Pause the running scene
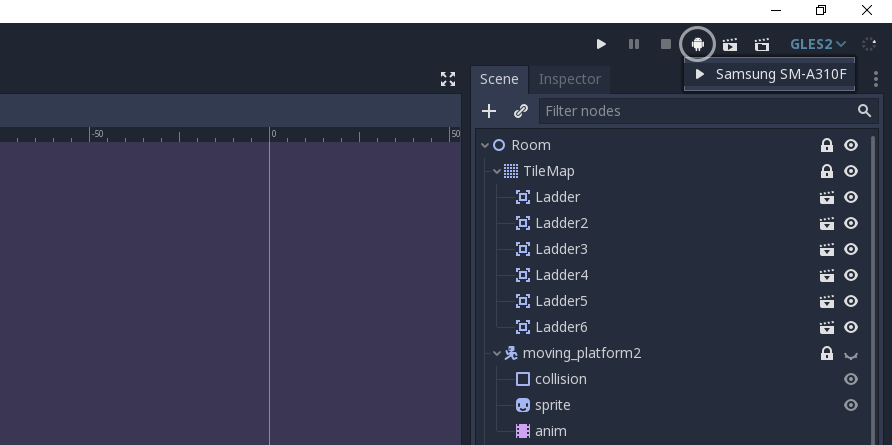 (634, 44)
